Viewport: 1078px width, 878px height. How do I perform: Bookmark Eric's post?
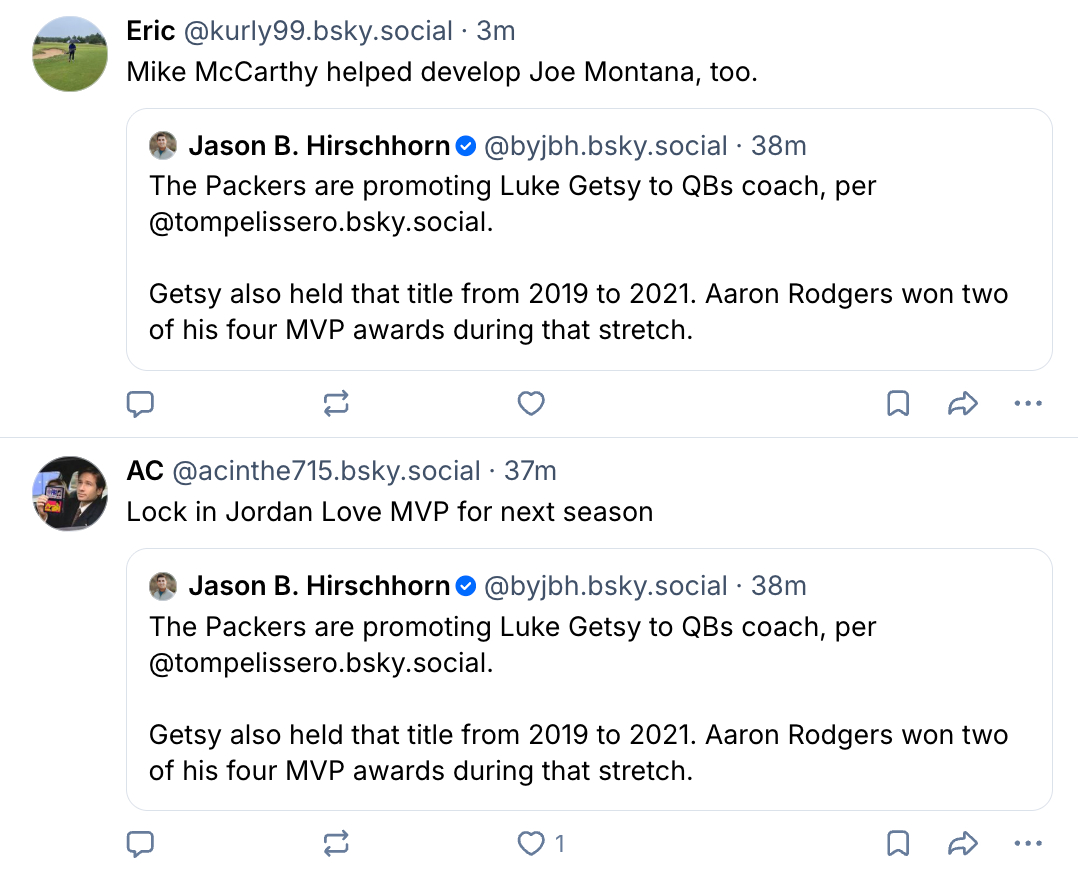898,404
